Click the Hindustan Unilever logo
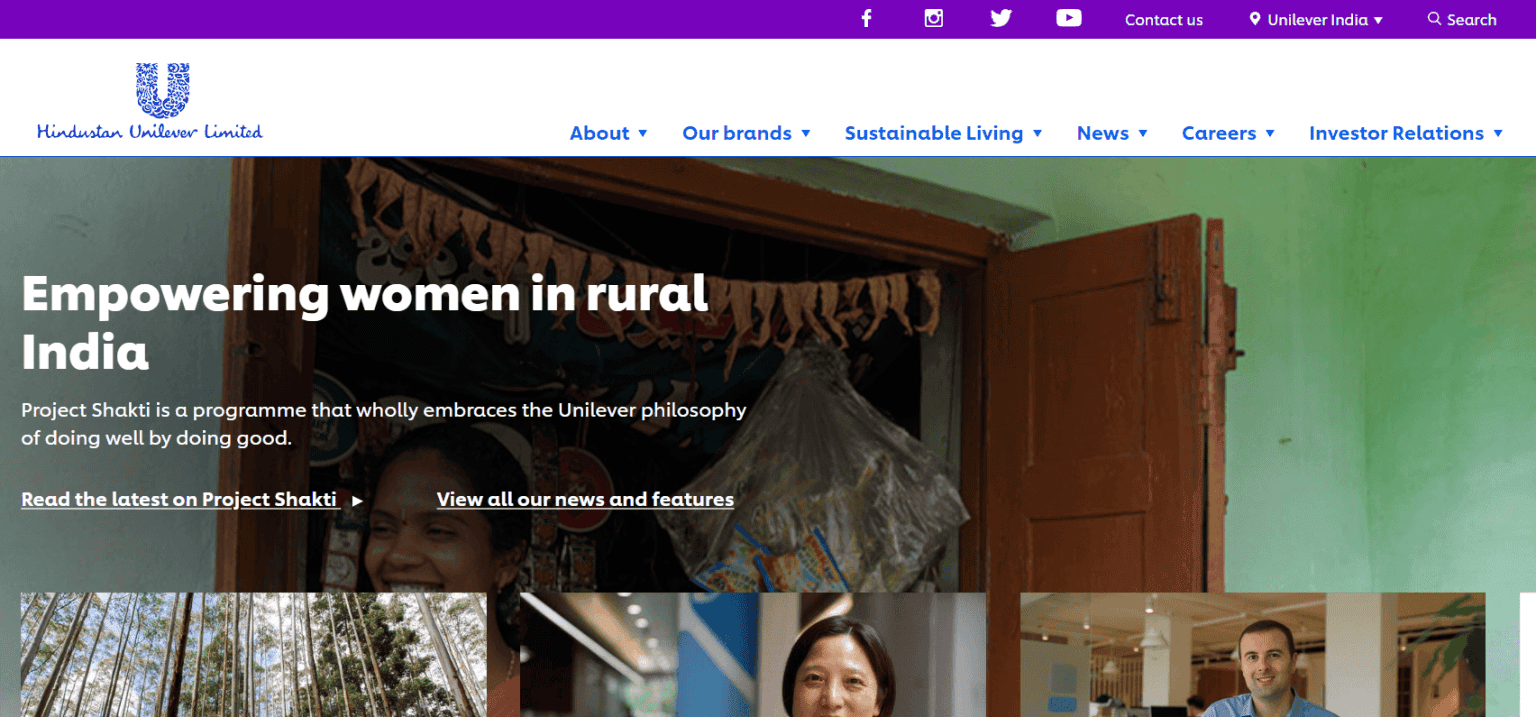Screen dimensions: 1536x717 [x=150, y=101]
